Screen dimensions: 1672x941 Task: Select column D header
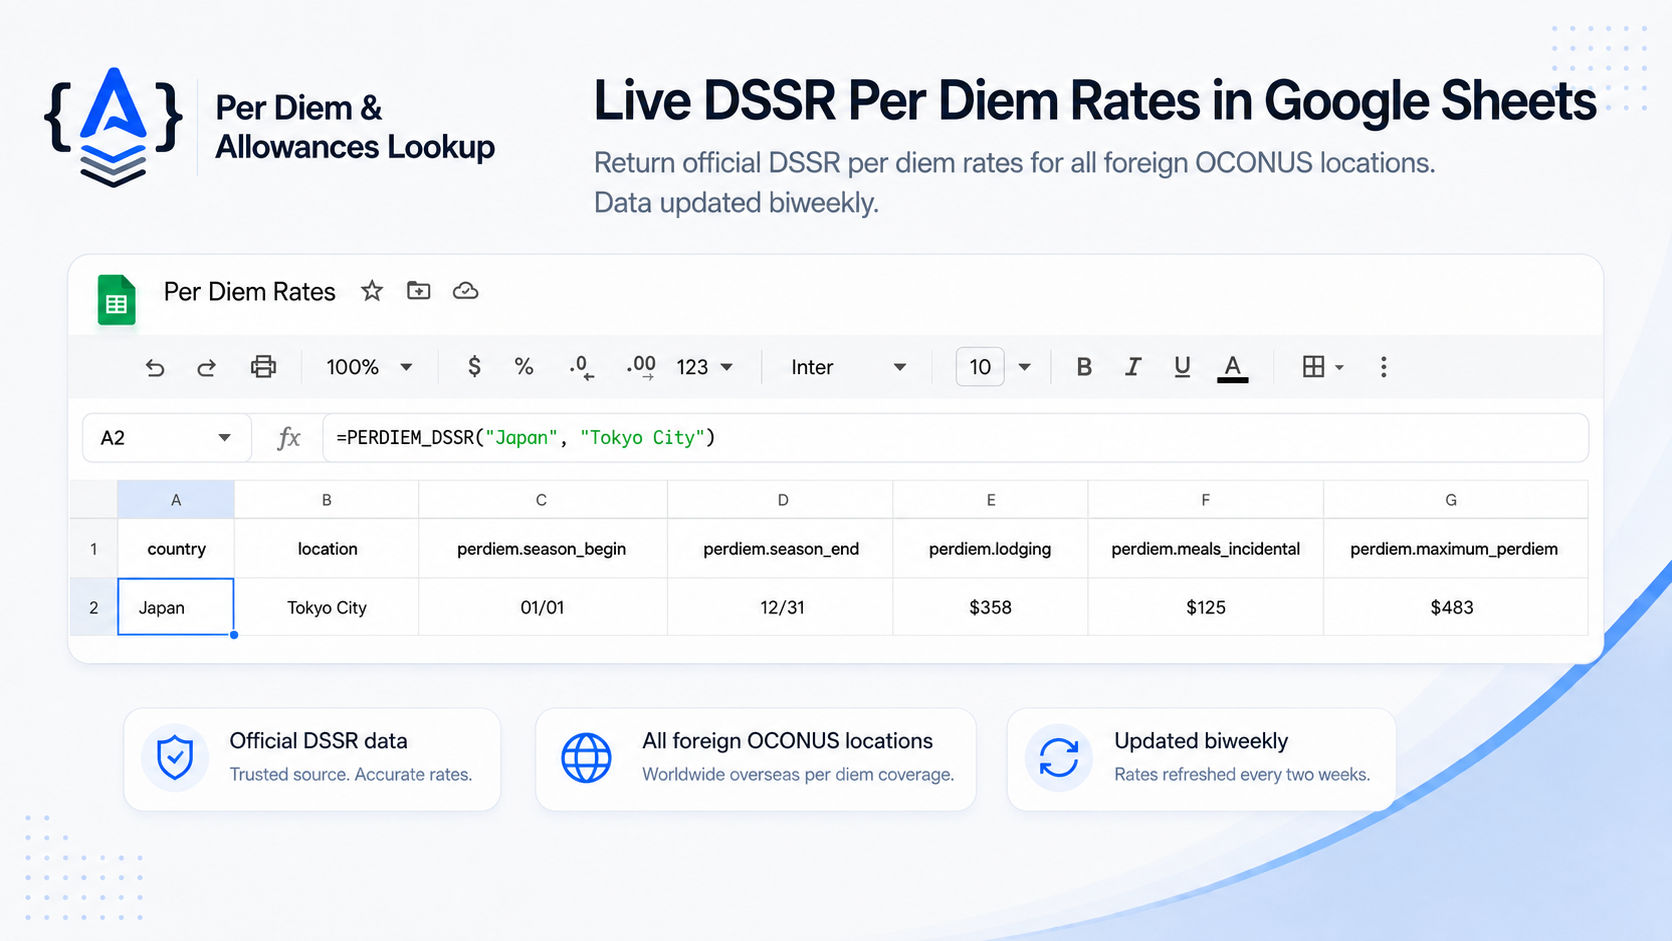click(x=781, y=500)
